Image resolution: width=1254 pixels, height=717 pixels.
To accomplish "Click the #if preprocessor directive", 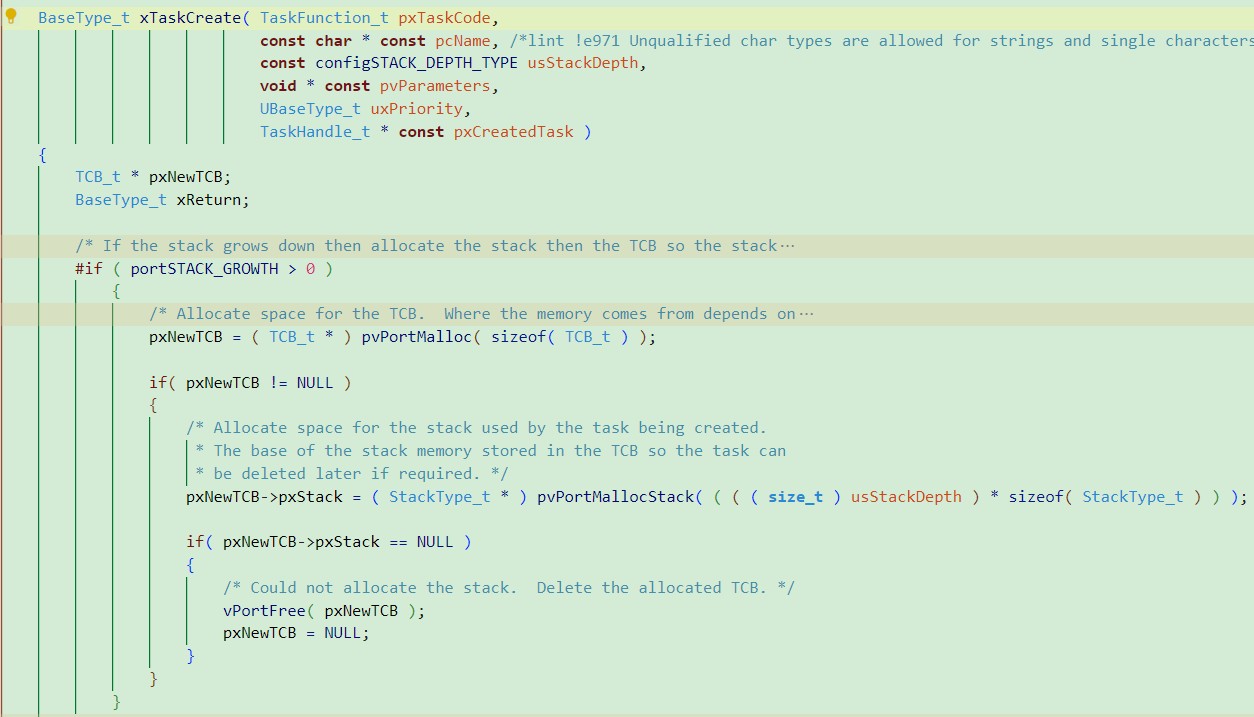I will pos(88,269).
